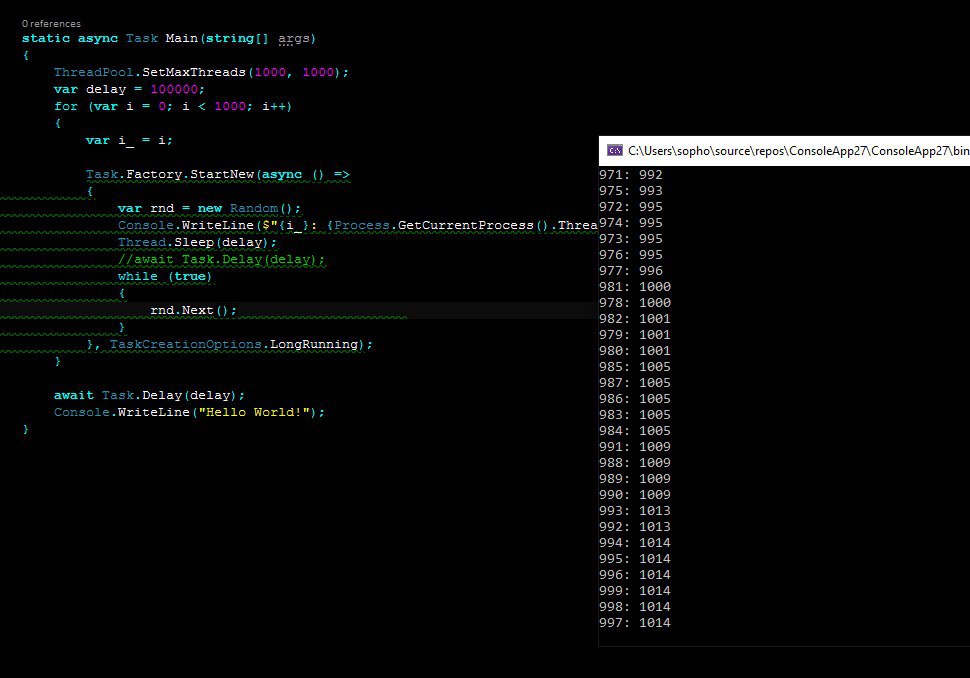
Task: Click the 'while (true)' statement
Action: tap(165, 277)
